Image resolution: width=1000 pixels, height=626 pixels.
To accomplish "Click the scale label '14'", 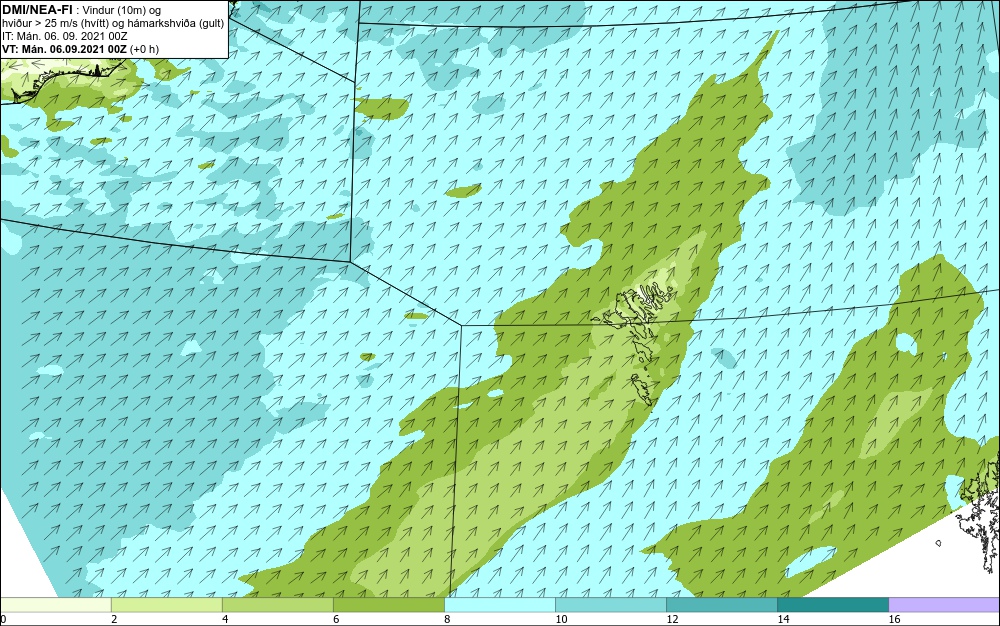I will pyautogui.click(x=783, y=619).
